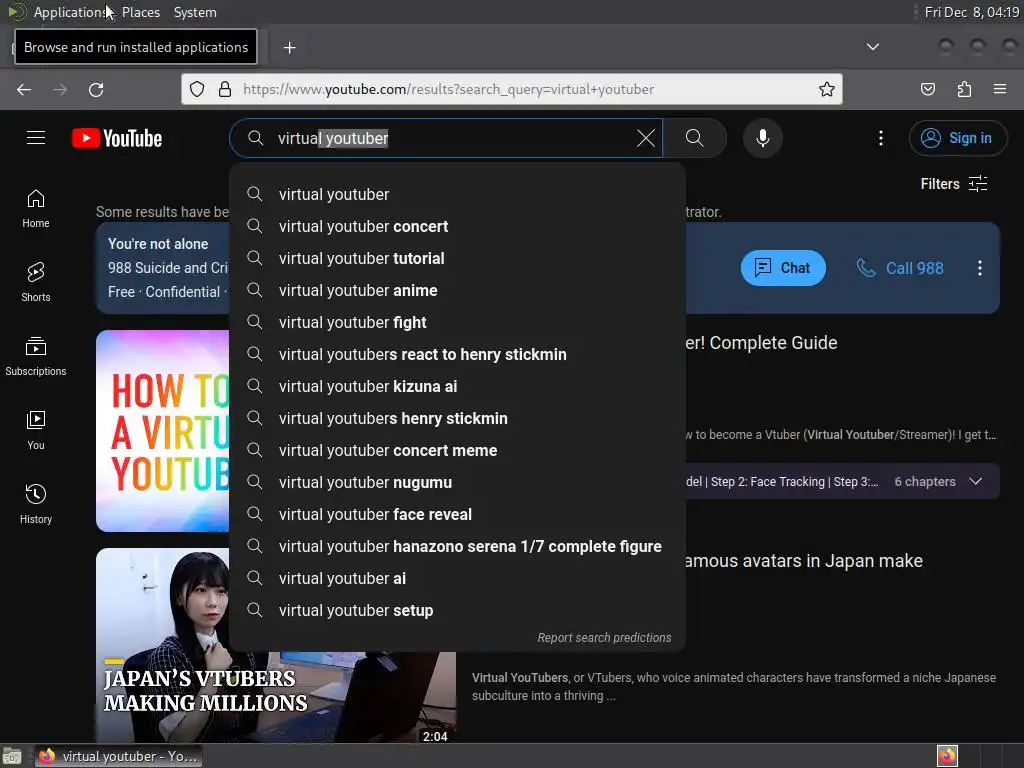Screen dimensions: 1024x768
Task: Go to the YouTube logo home
Action: point(117,138)
